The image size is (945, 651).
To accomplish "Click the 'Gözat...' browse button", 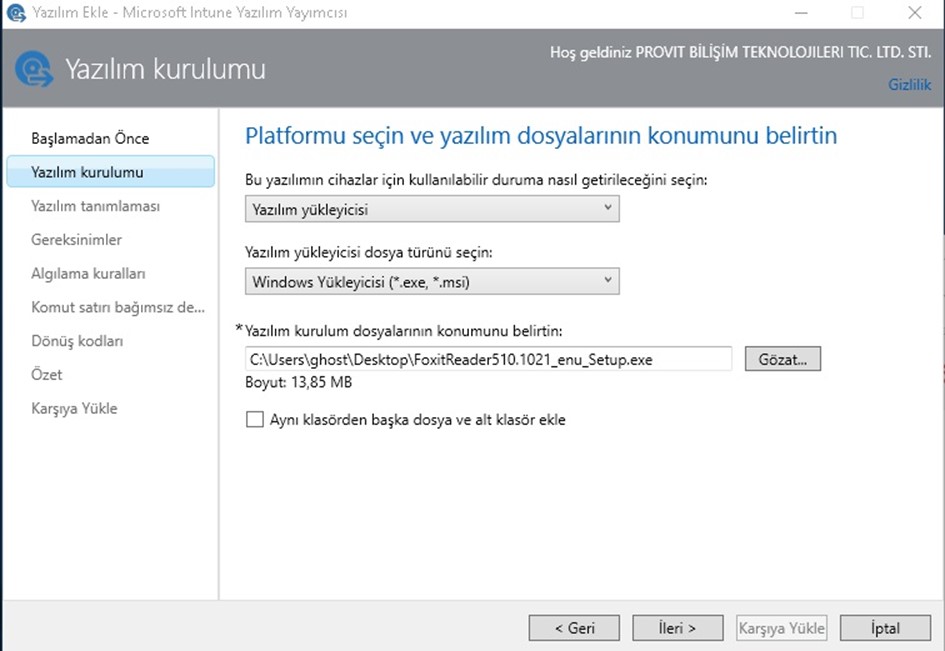I will tap(782, 359).
